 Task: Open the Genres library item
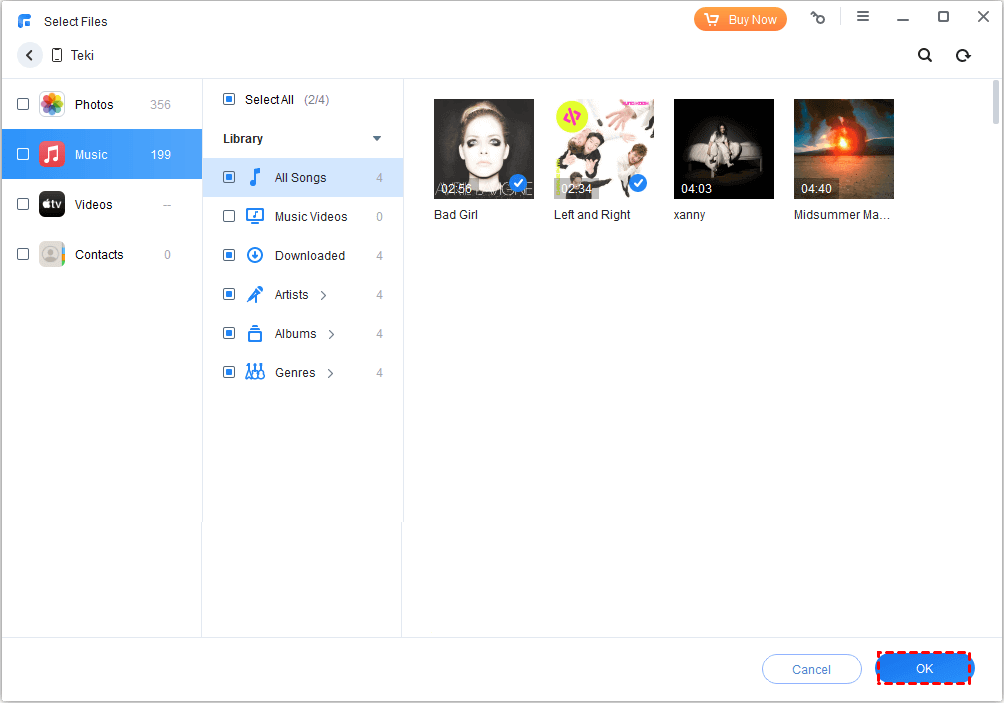tap(295, 373)
